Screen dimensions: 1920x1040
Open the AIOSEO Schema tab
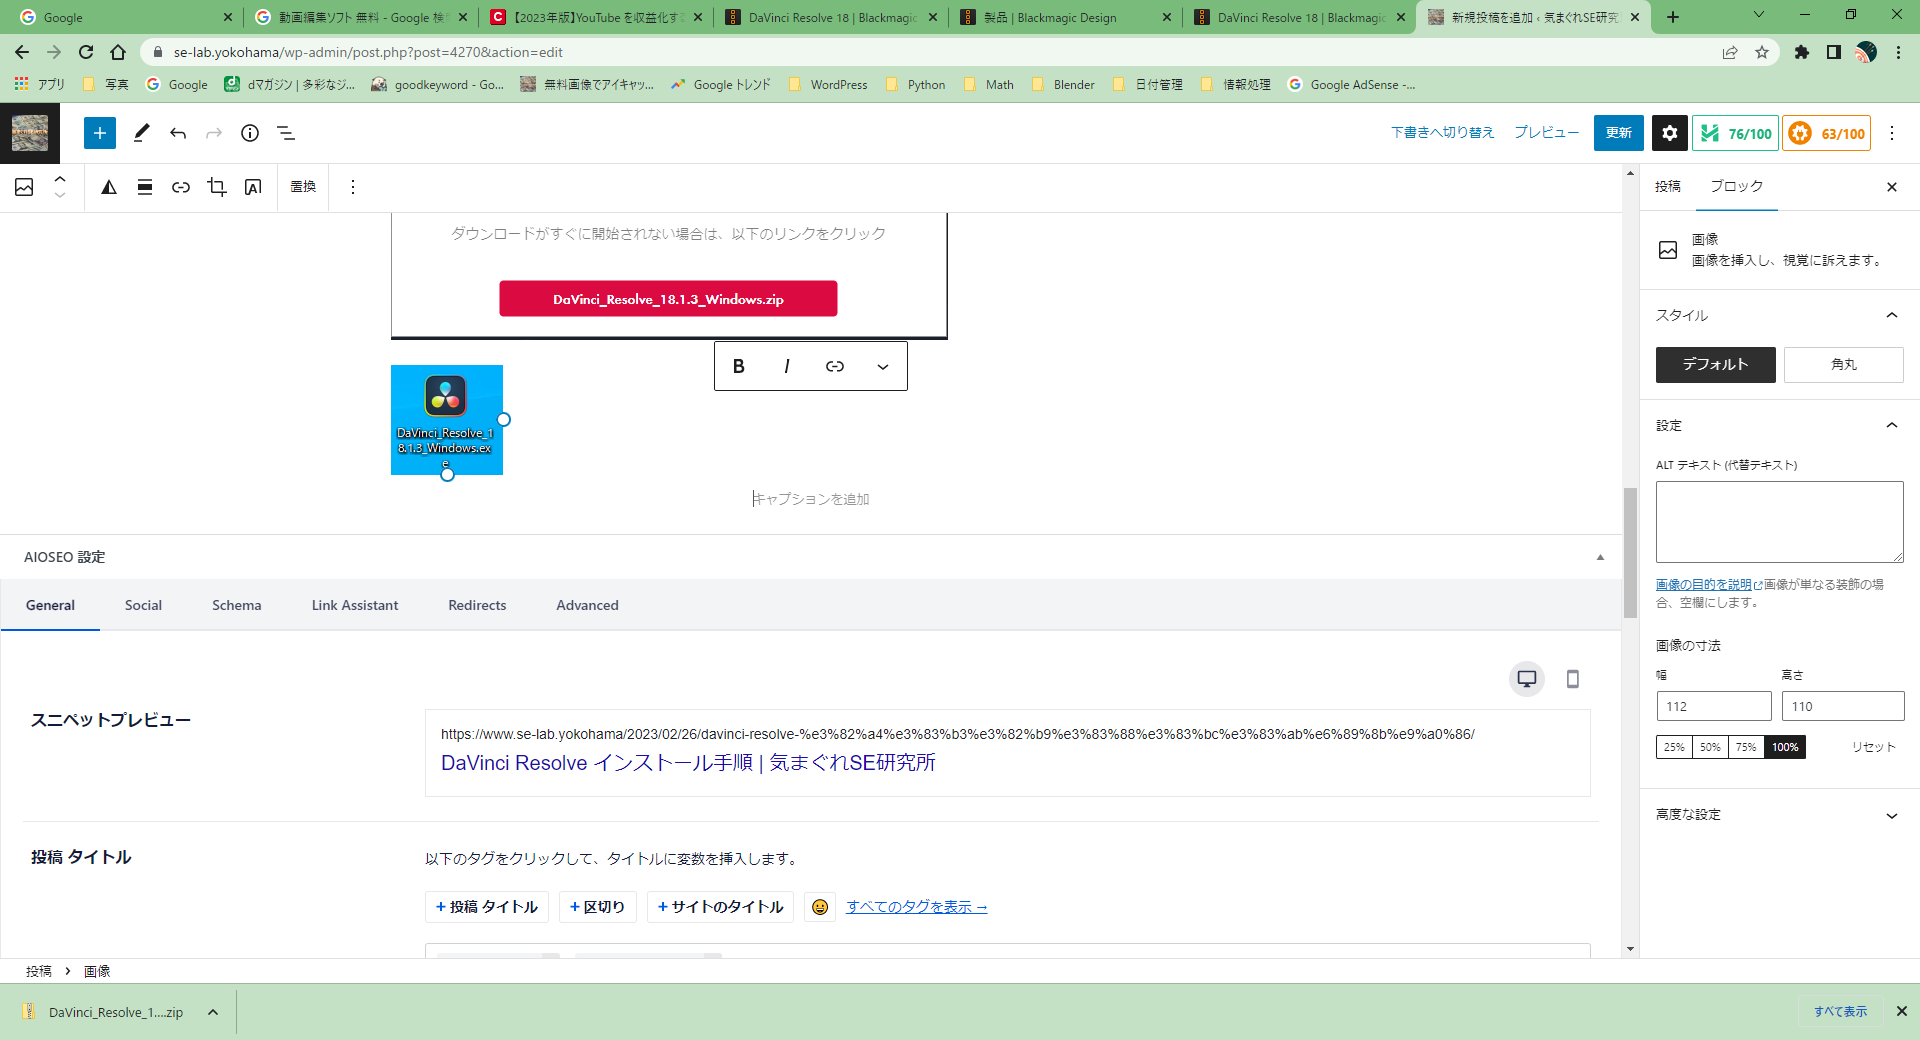pyautogui.click(x=237, y=605)
